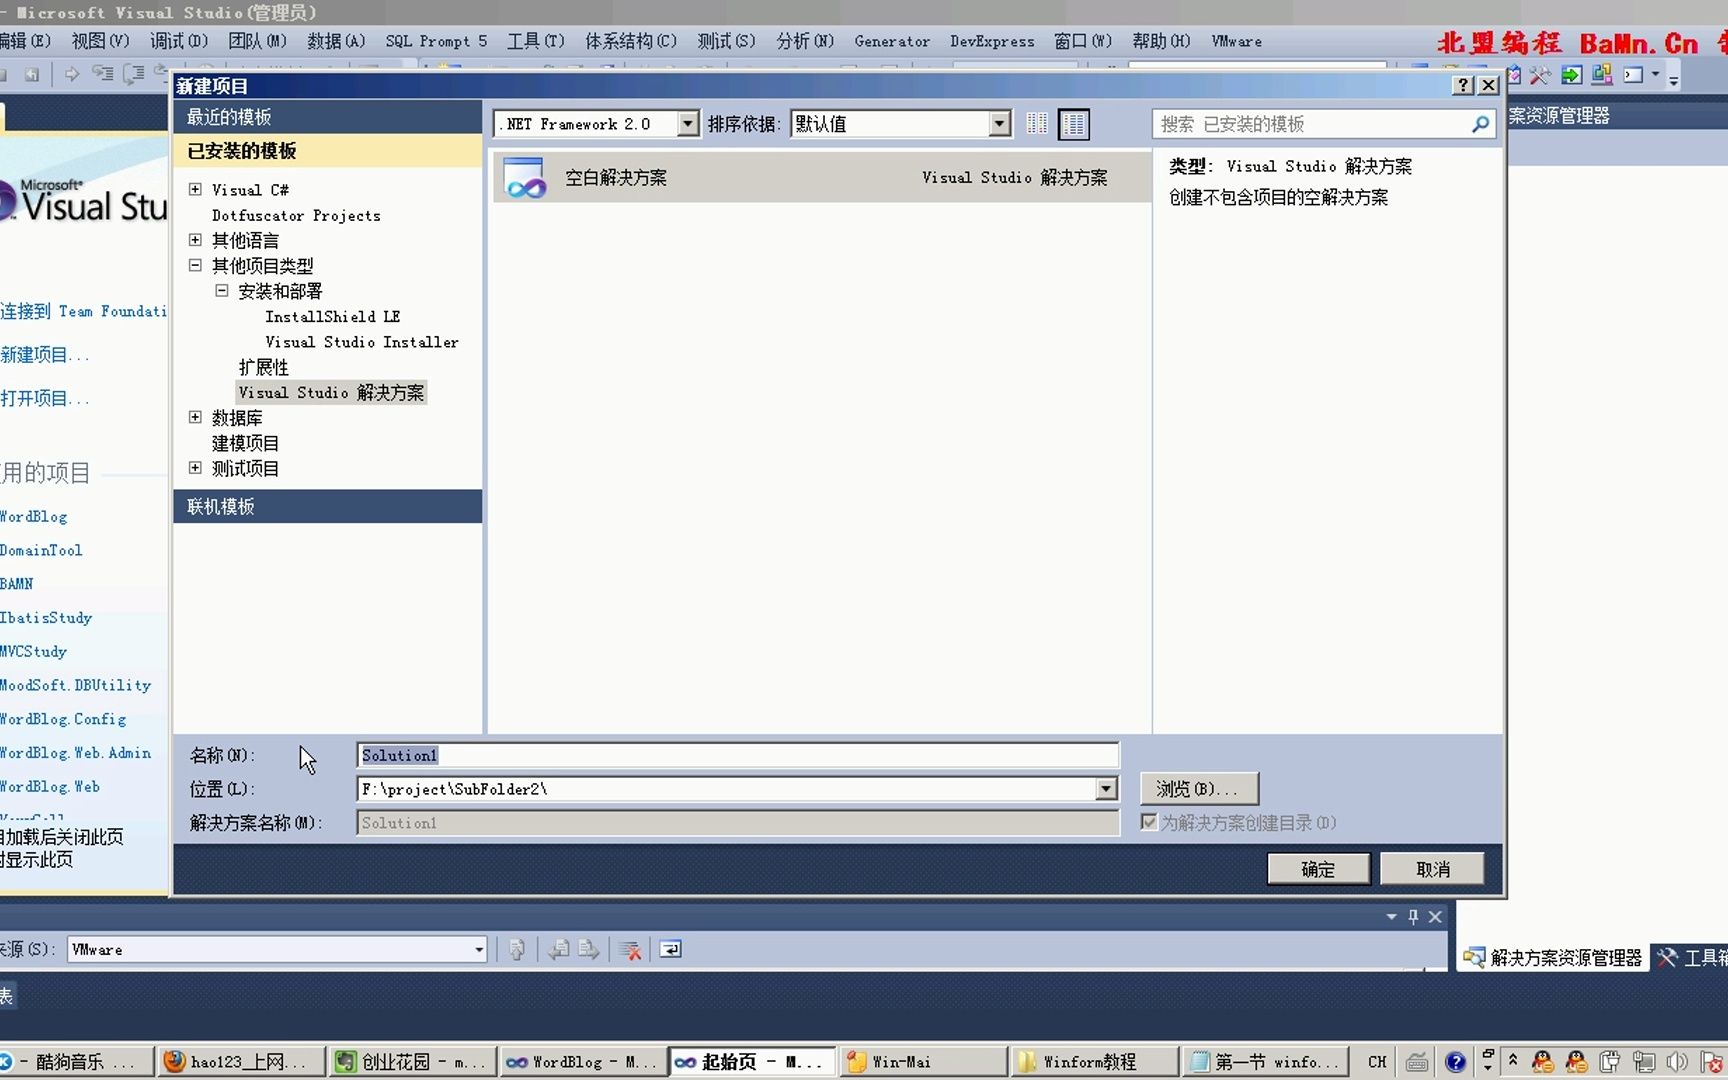1728x1080 pixels.
Task: Click the 浏览 browse button
Action: pyautogui.click(x=1198, y=789)
